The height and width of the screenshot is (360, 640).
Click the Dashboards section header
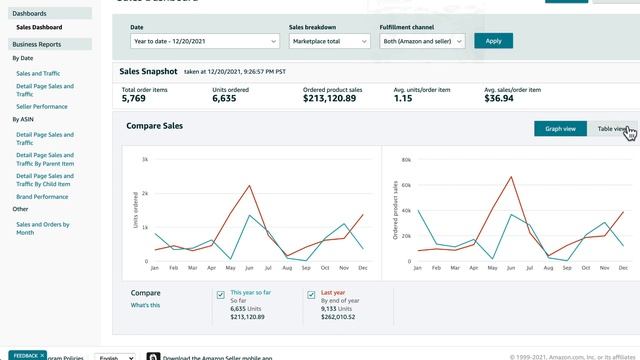[x=50, y=13]
